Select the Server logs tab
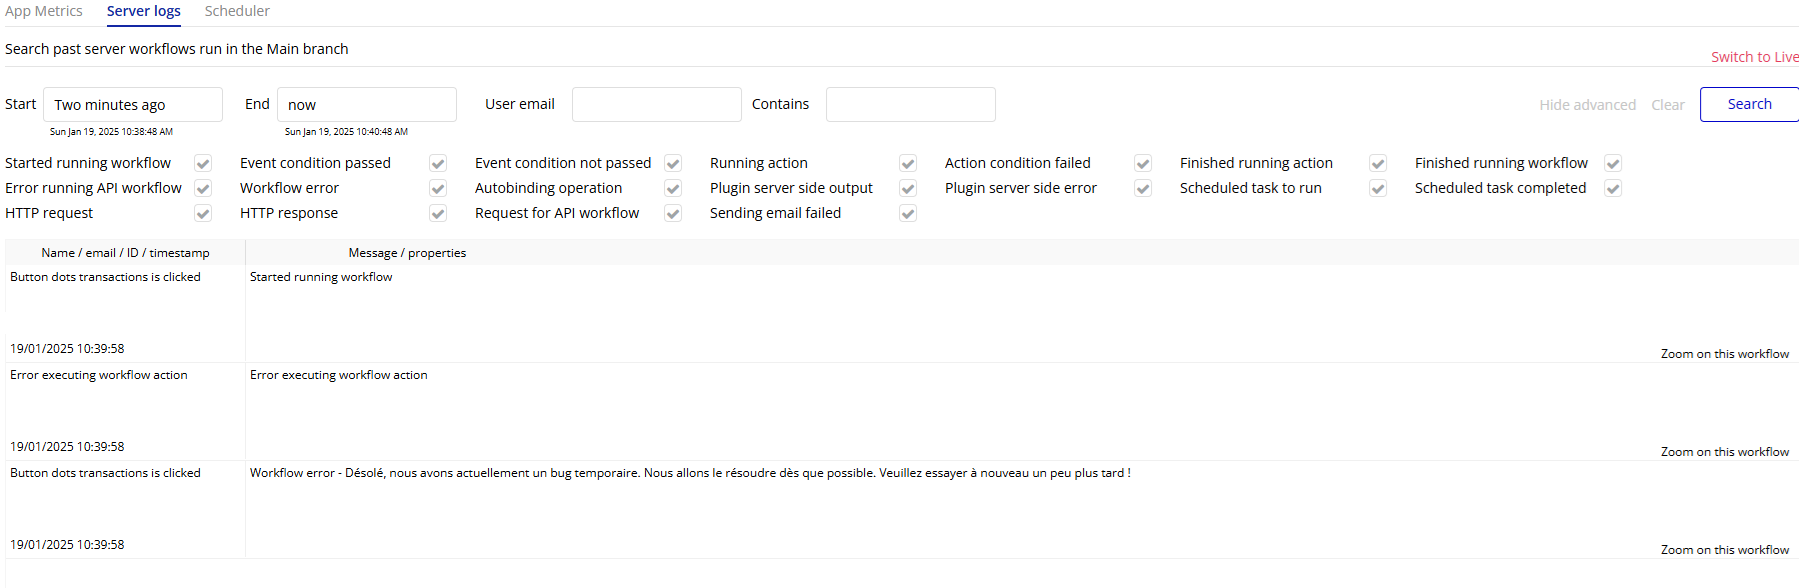Viewport: 1799px width, 588px height. (x=144, y=11)
